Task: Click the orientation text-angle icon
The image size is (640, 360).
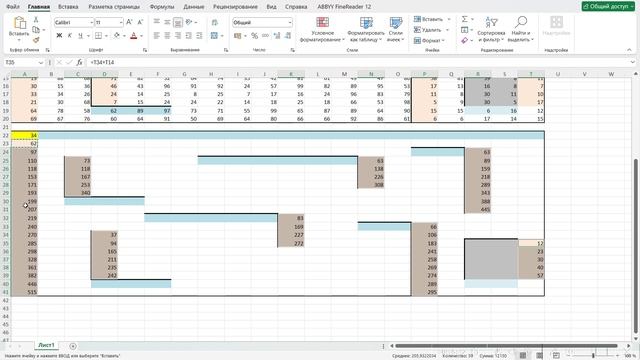Action: point(189,22)
